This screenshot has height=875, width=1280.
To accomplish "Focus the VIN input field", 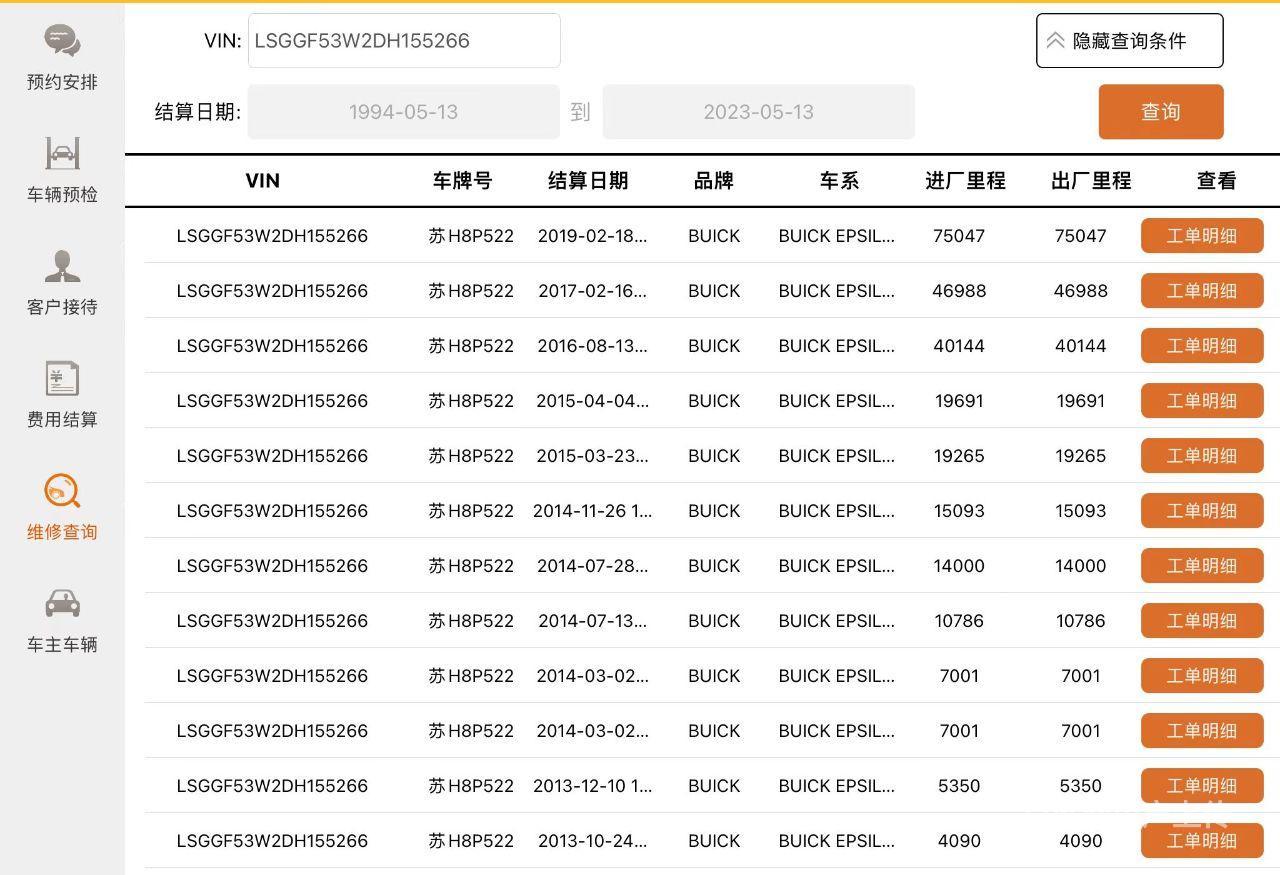I will click(404, 41).
